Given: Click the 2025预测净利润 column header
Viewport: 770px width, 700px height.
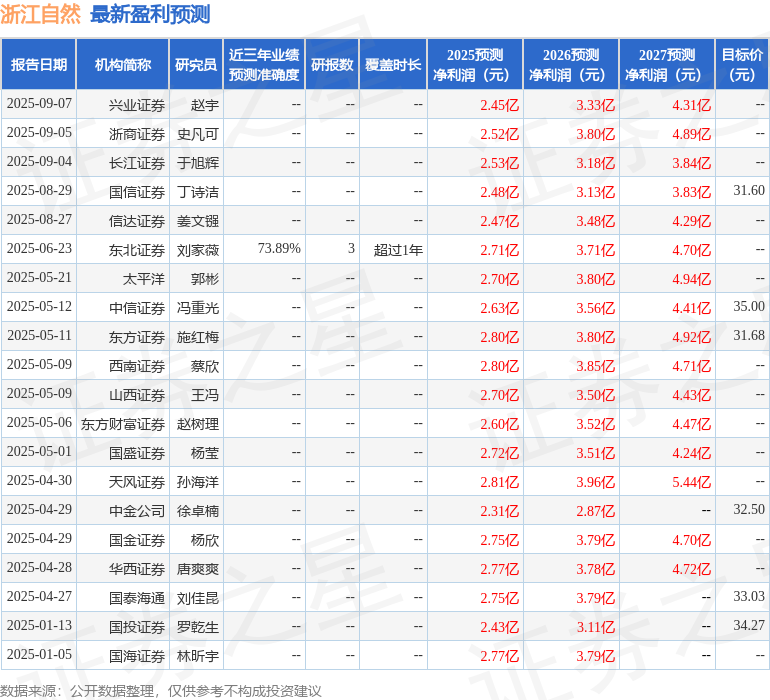Looking at the screenshot, I should [x=475, y=64].
